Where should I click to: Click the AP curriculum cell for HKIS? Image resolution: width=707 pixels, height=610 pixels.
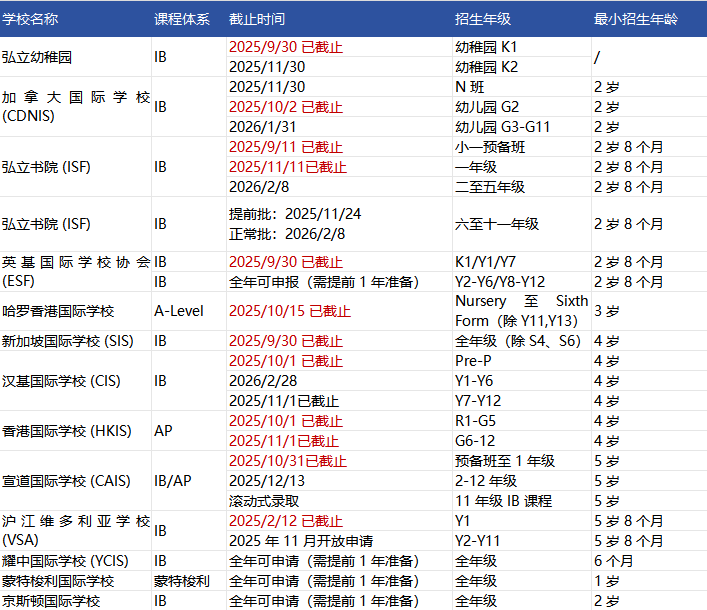[x=189, y=431]
